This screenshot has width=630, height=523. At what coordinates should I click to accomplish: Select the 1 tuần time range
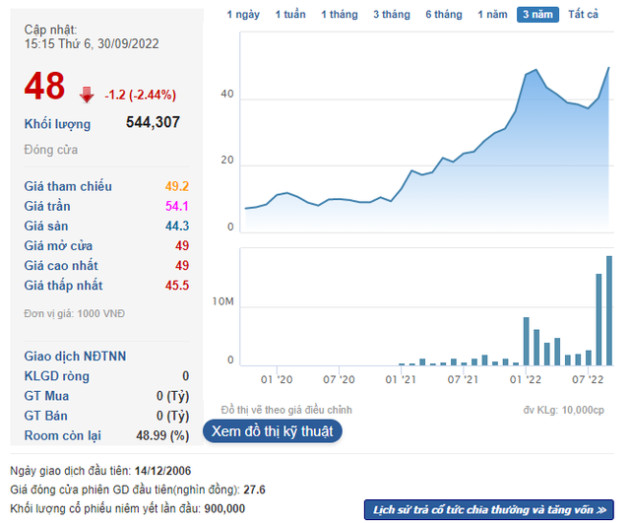point(290,15)
